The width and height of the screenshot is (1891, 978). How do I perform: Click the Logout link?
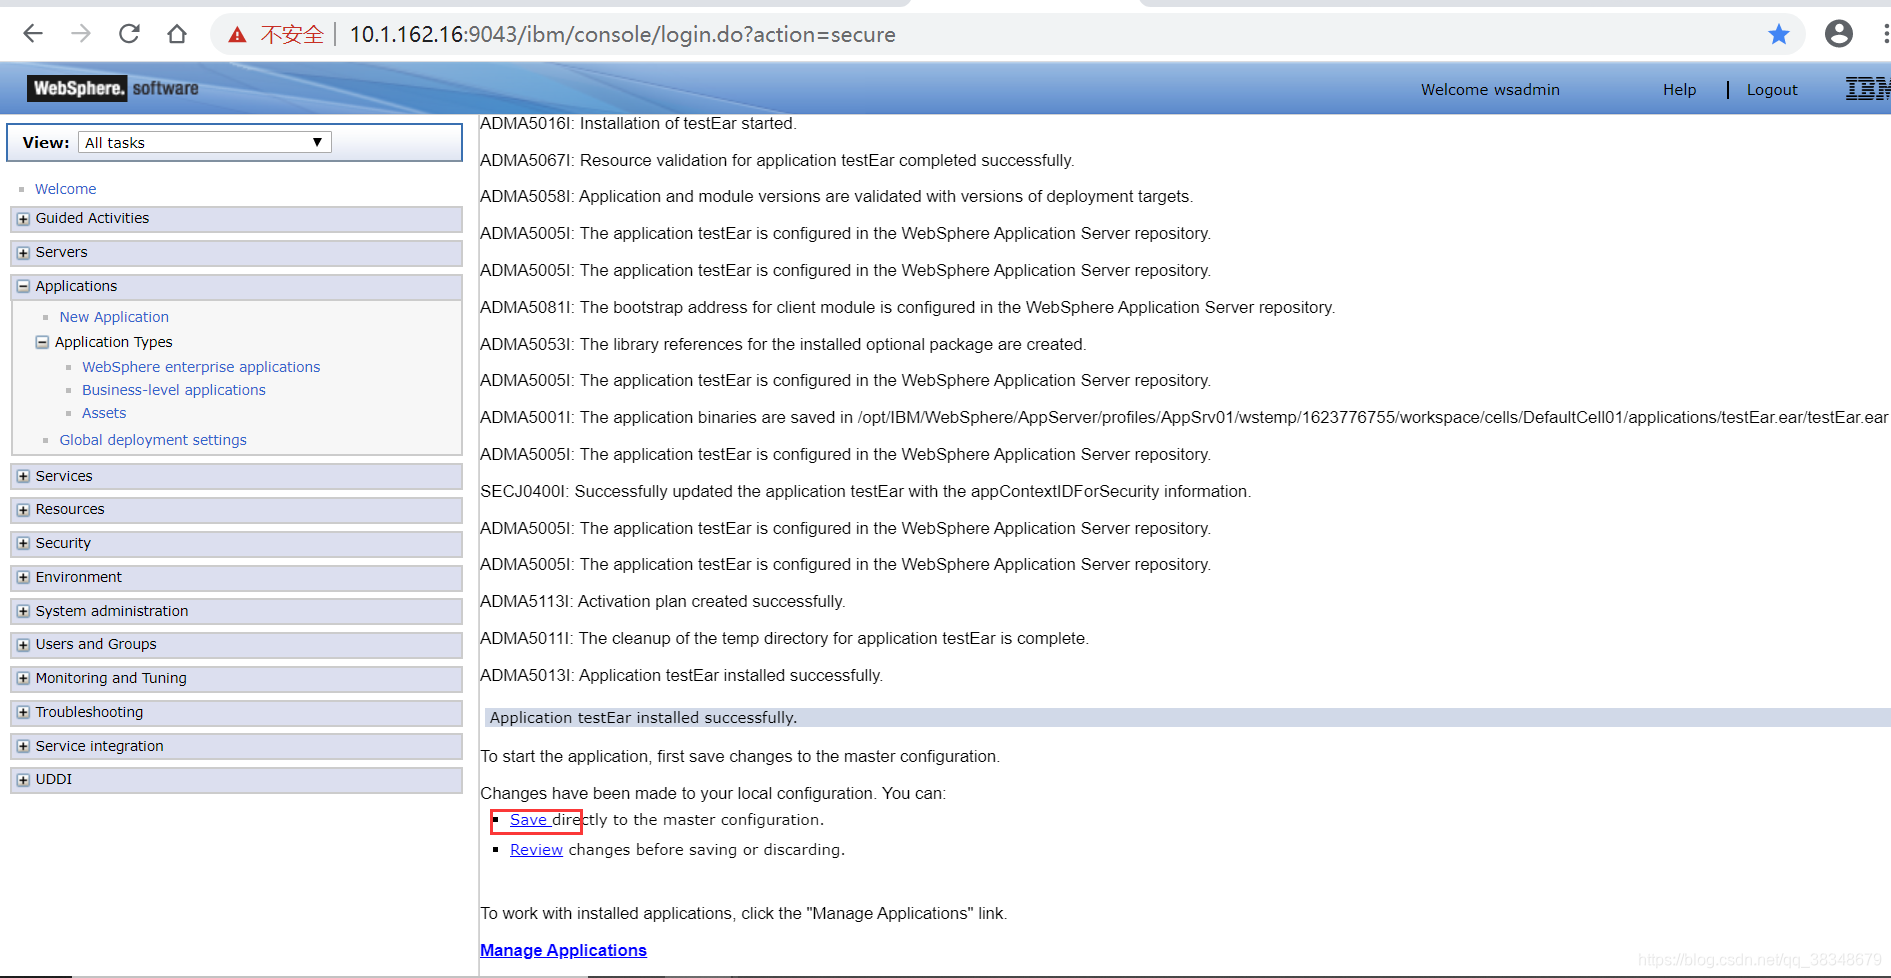point(1772,90)
